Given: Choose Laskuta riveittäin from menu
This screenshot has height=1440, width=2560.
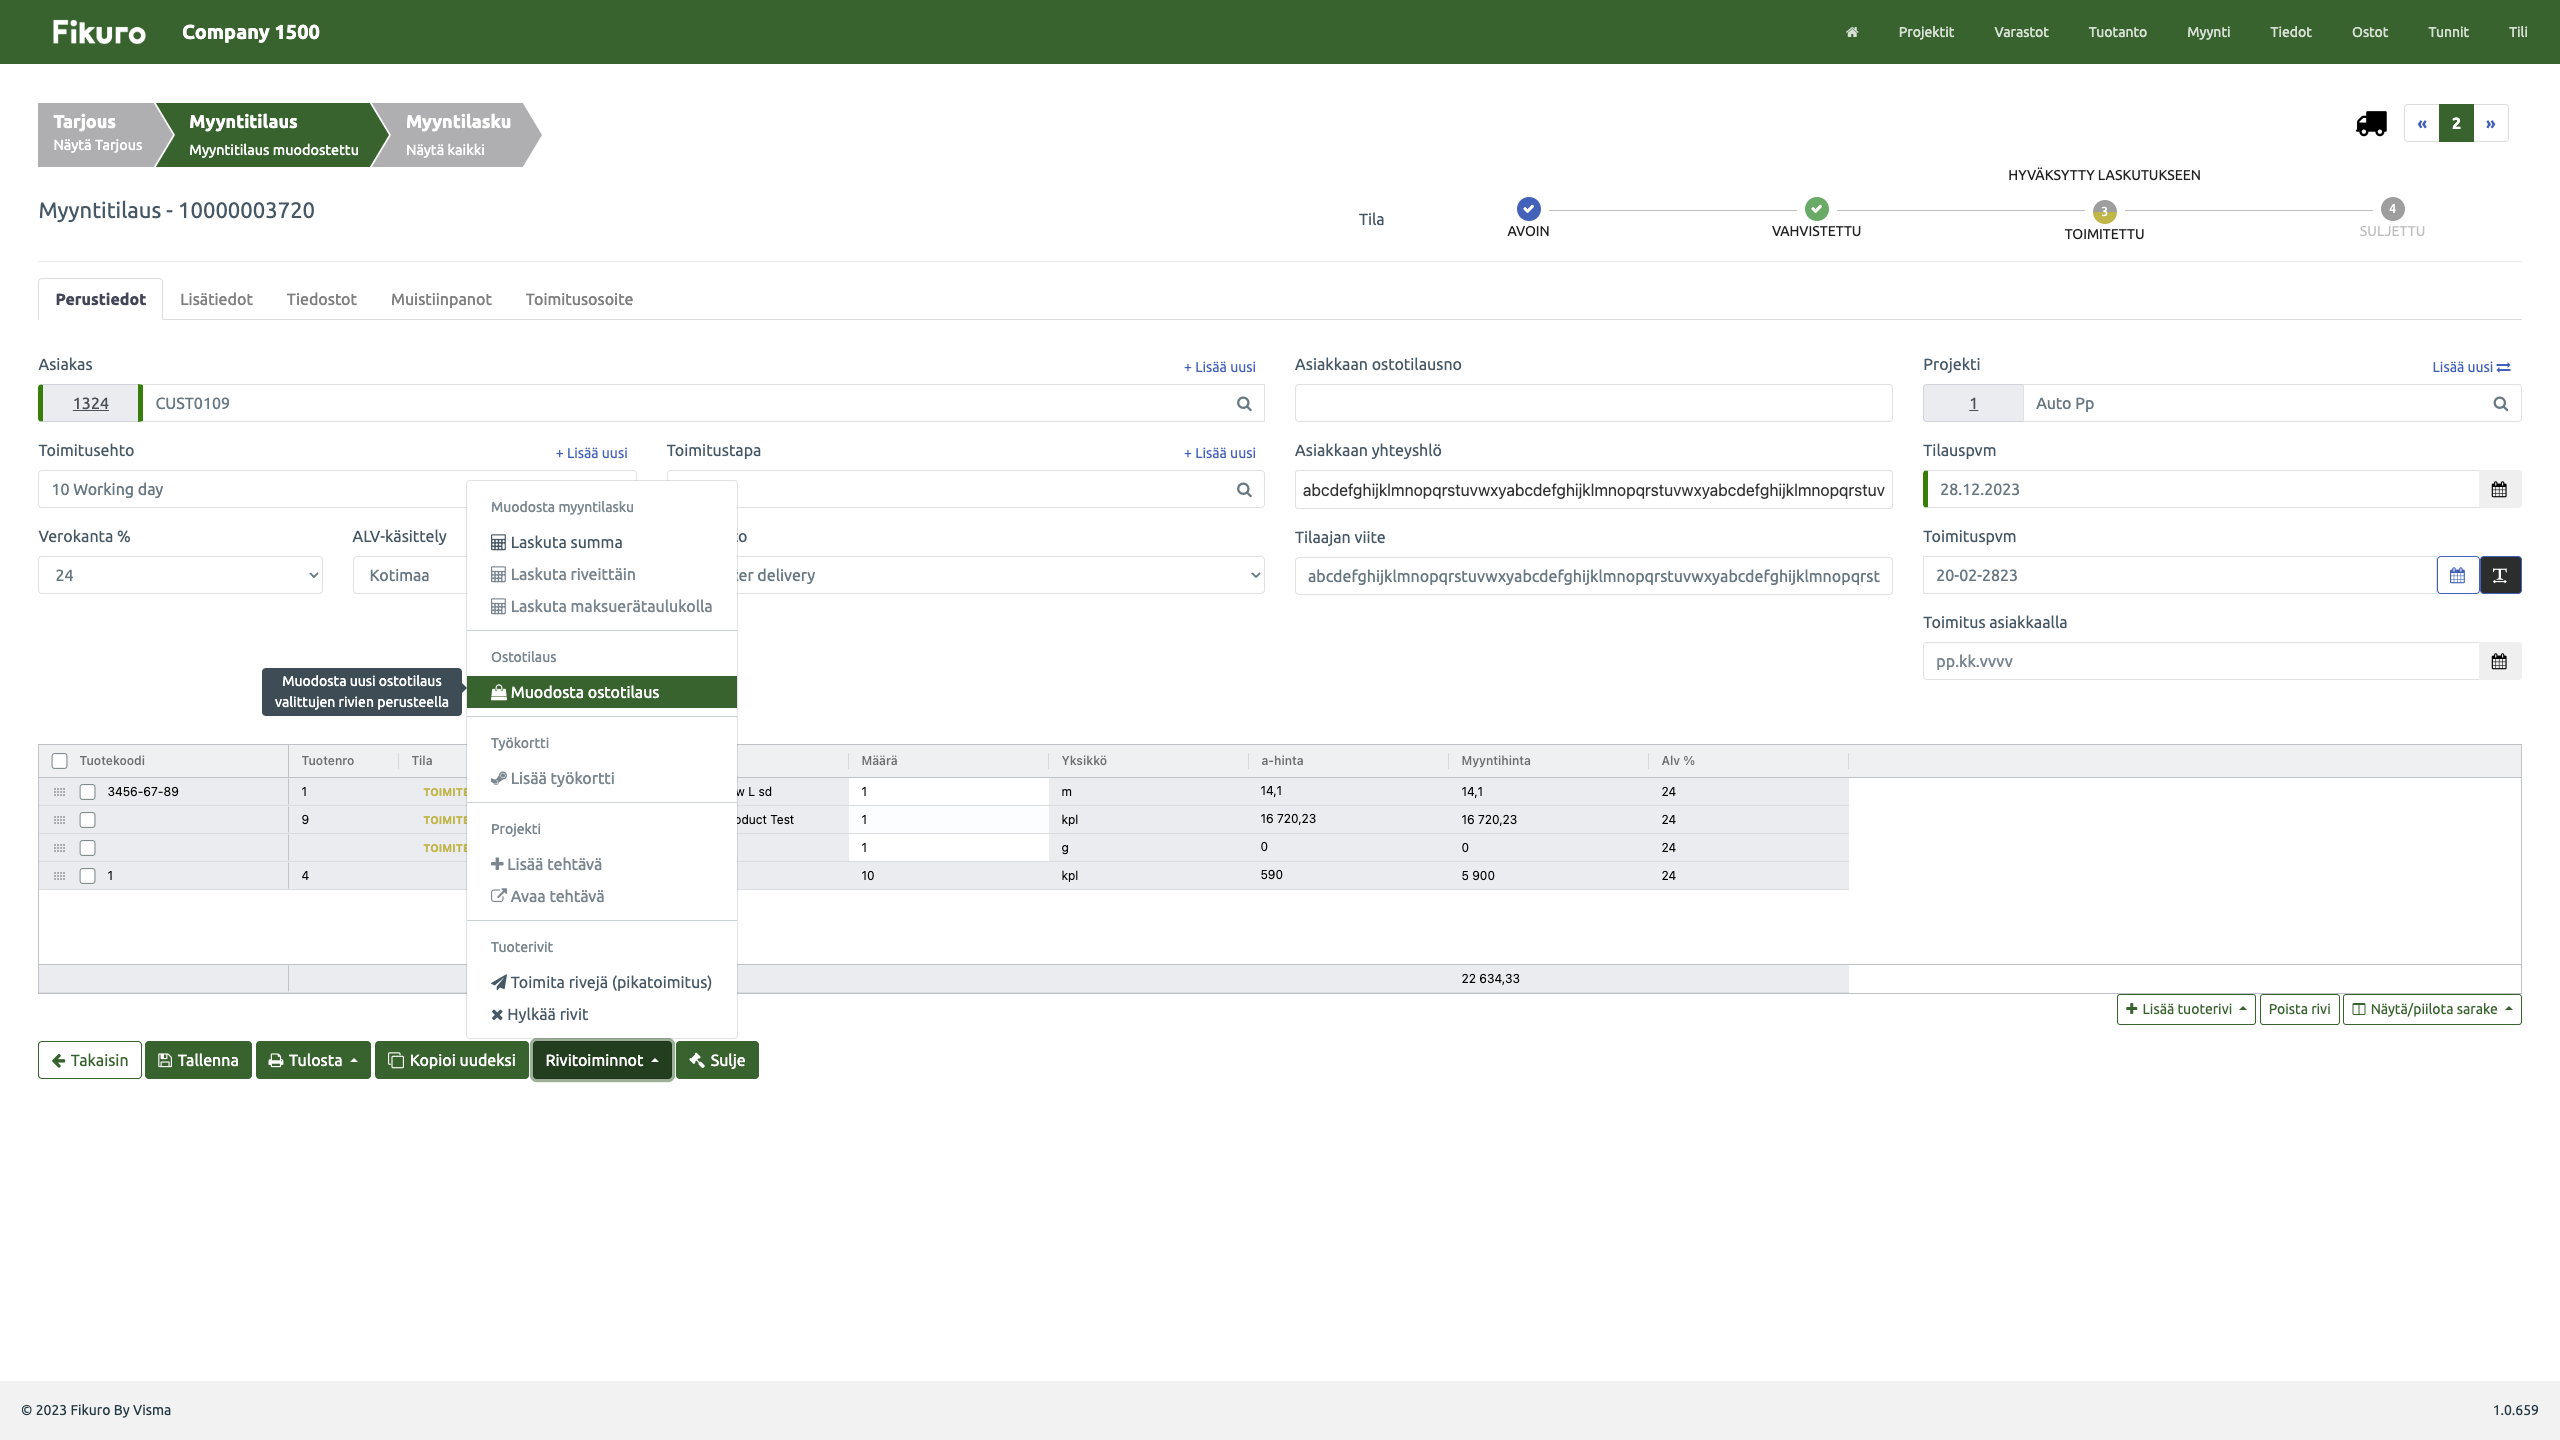Looking at the screenshot, I should click(x=601, y=574).
